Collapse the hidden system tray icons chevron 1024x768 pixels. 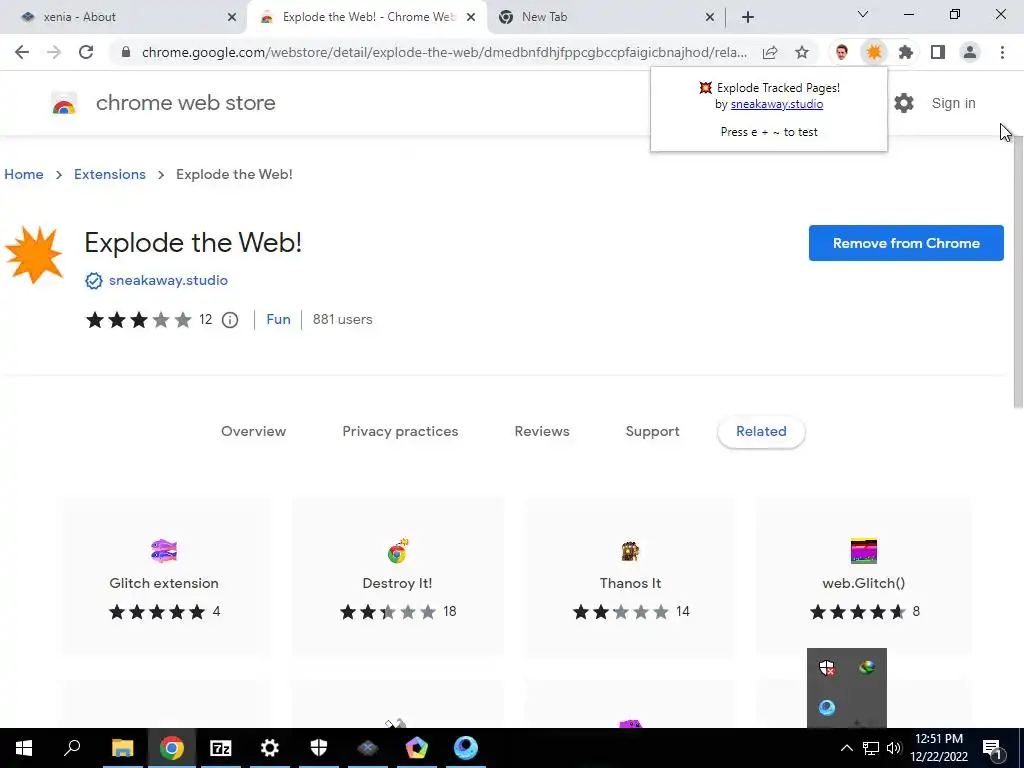pos(846,748)
